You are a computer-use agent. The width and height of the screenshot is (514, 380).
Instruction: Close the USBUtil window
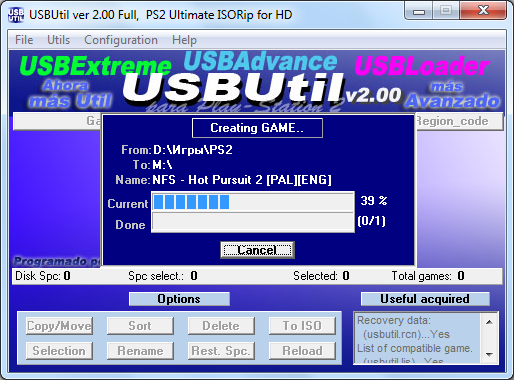point(483,11)
